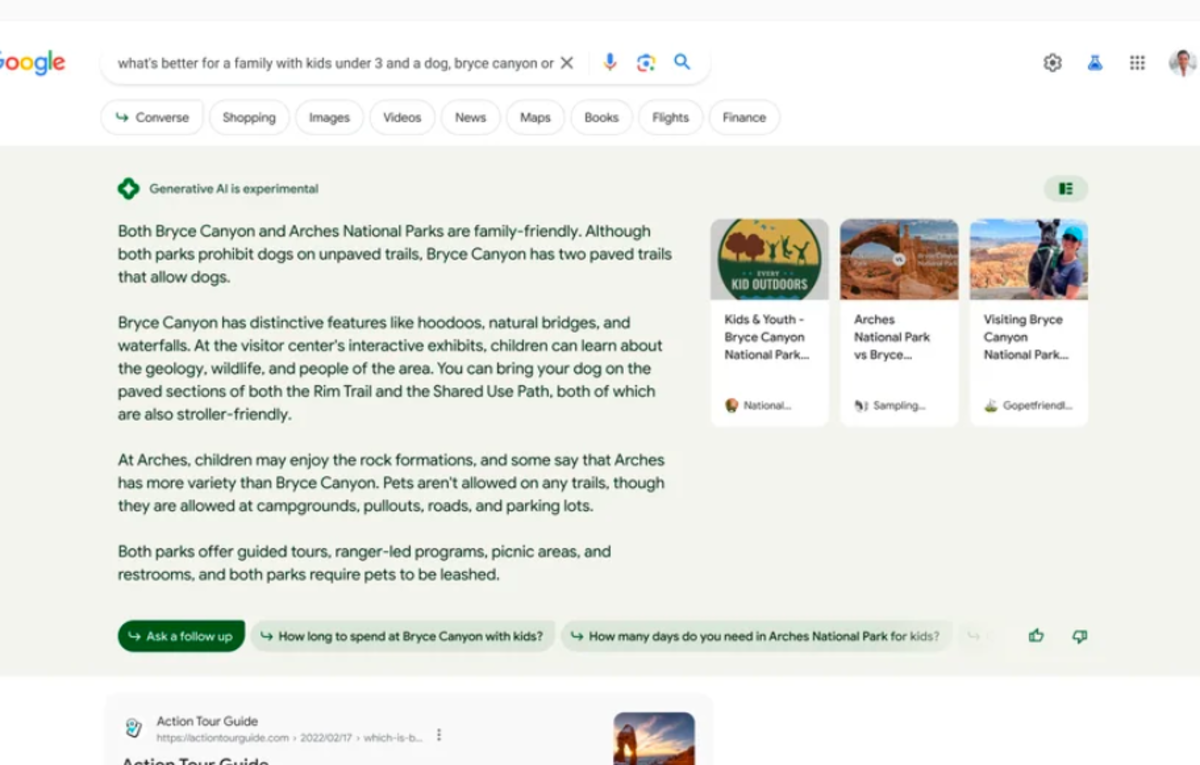
Task: Give thumbs down to the AI answer
Action: coord(1079,635)
